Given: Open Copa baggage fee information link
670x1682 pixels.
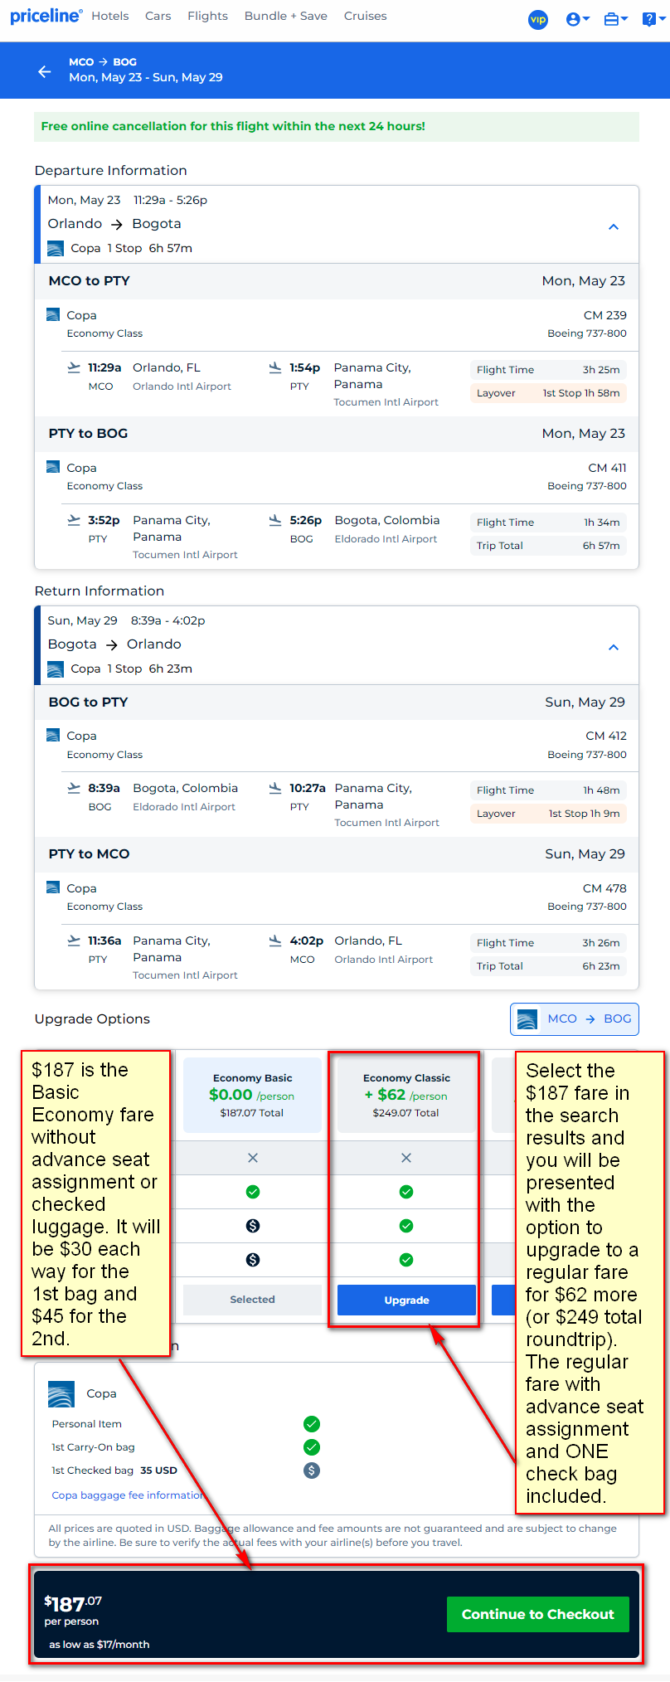Looking at the screenshot, I should (128, 1495).
